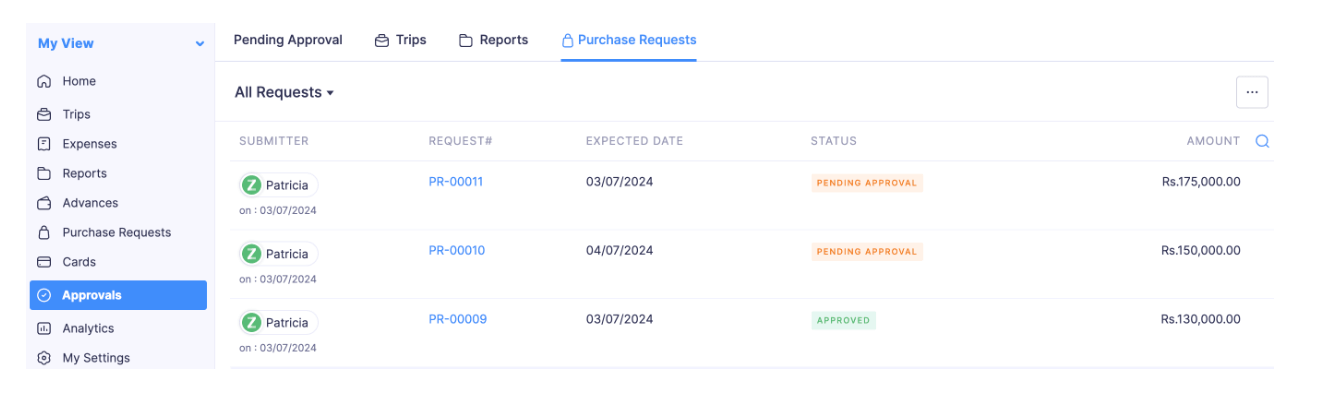Screen dimensions: 1330x396
Task: Click the folder icon on Reports tab
Action: (x=466, y=41)
